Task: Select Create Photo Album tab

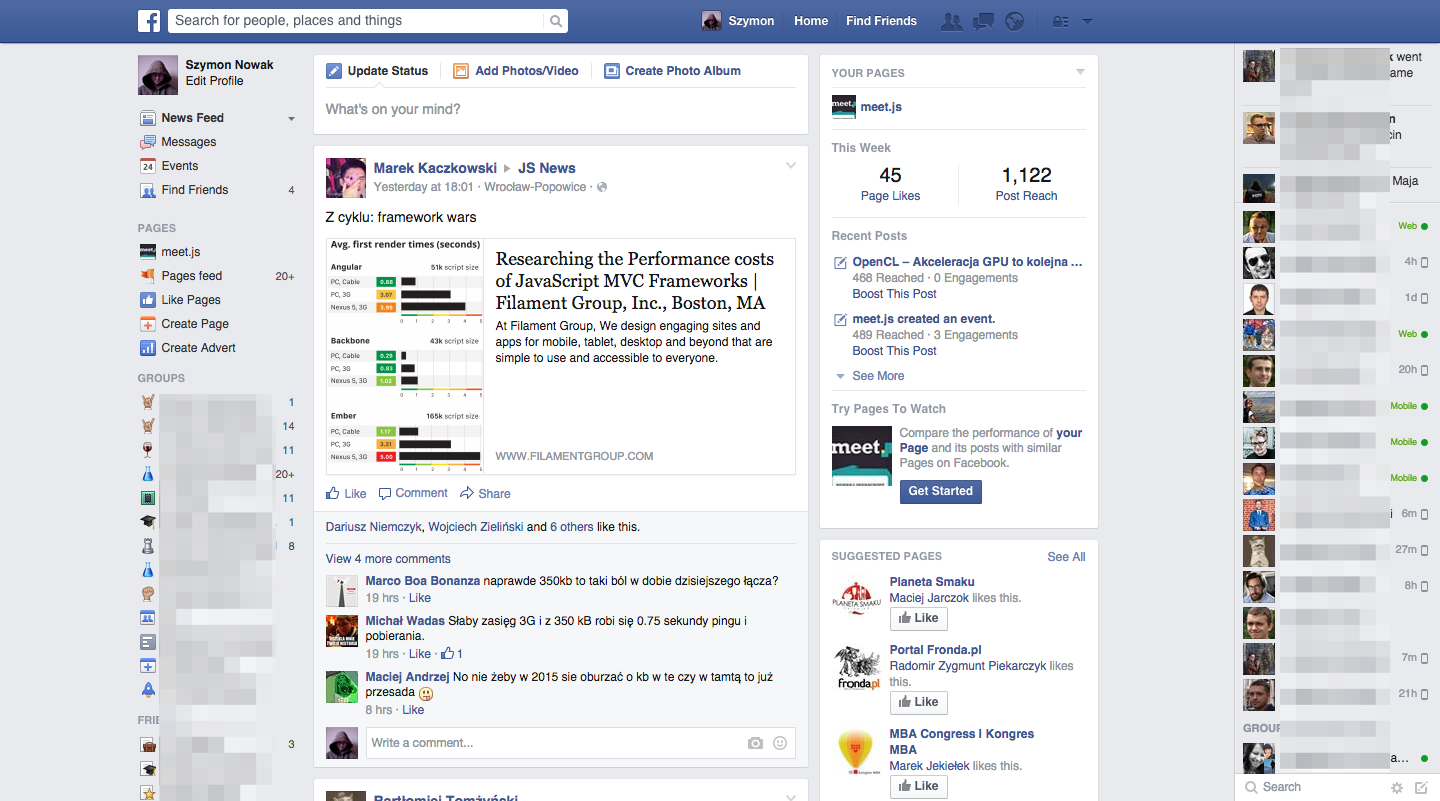Action: [672, 71]
